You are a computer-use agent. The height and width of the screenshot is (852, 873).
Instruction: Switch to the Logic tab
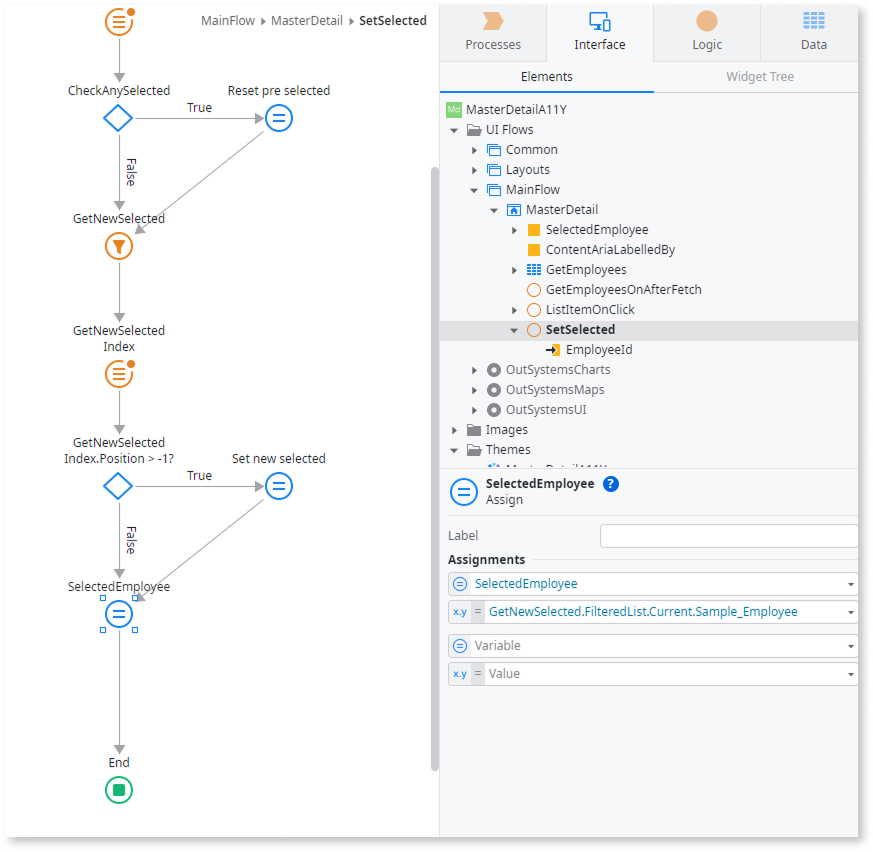[x=707, y=32]
